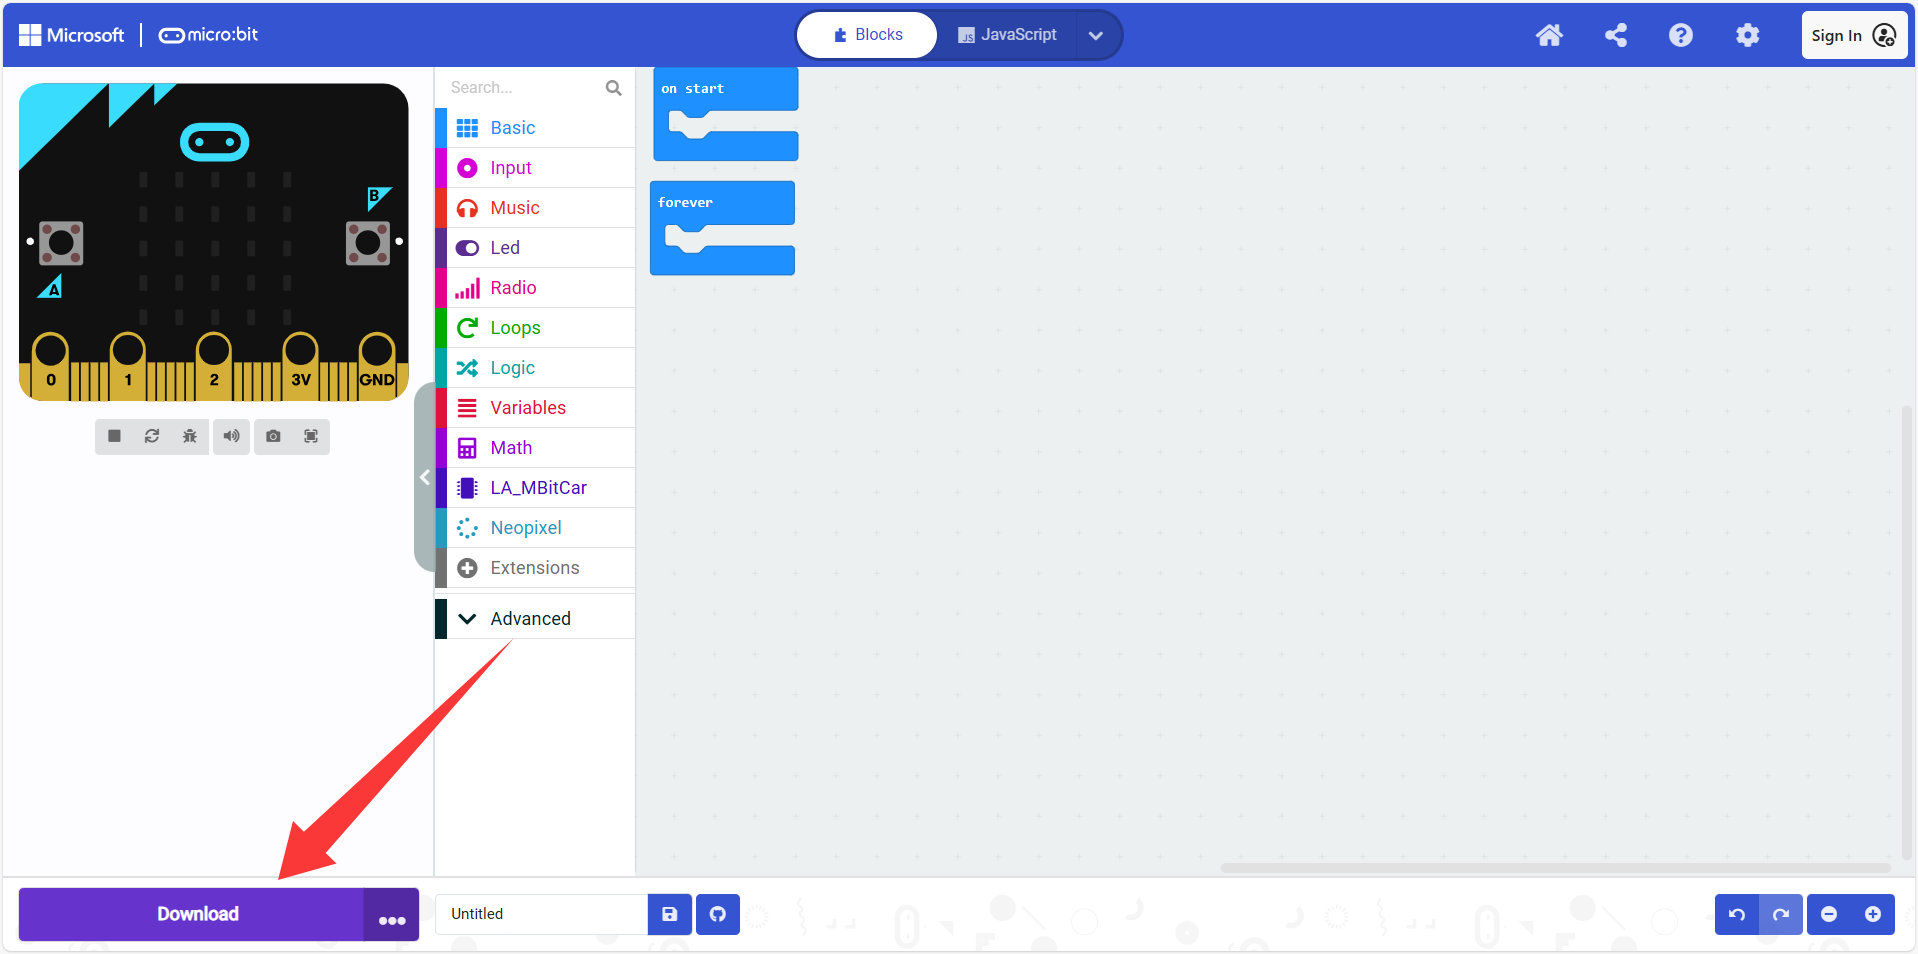Share the project using share icon

(x=1615, y=35)
